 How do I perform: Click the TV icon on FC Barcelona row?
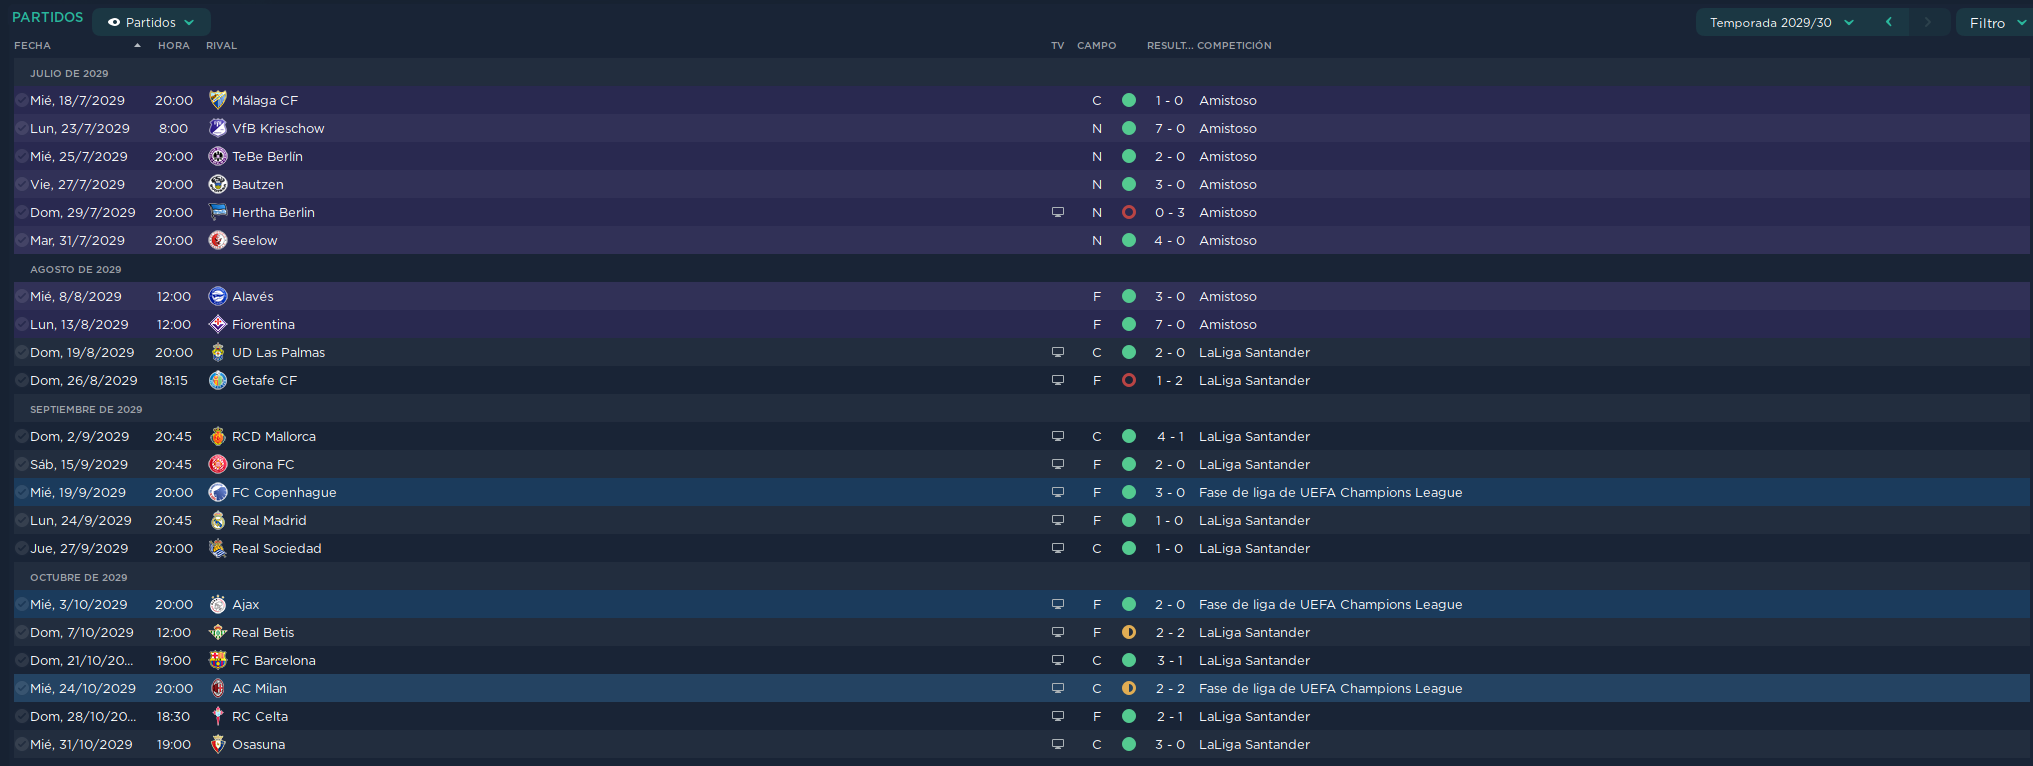pyautogui.click(x=1057, y=660)
